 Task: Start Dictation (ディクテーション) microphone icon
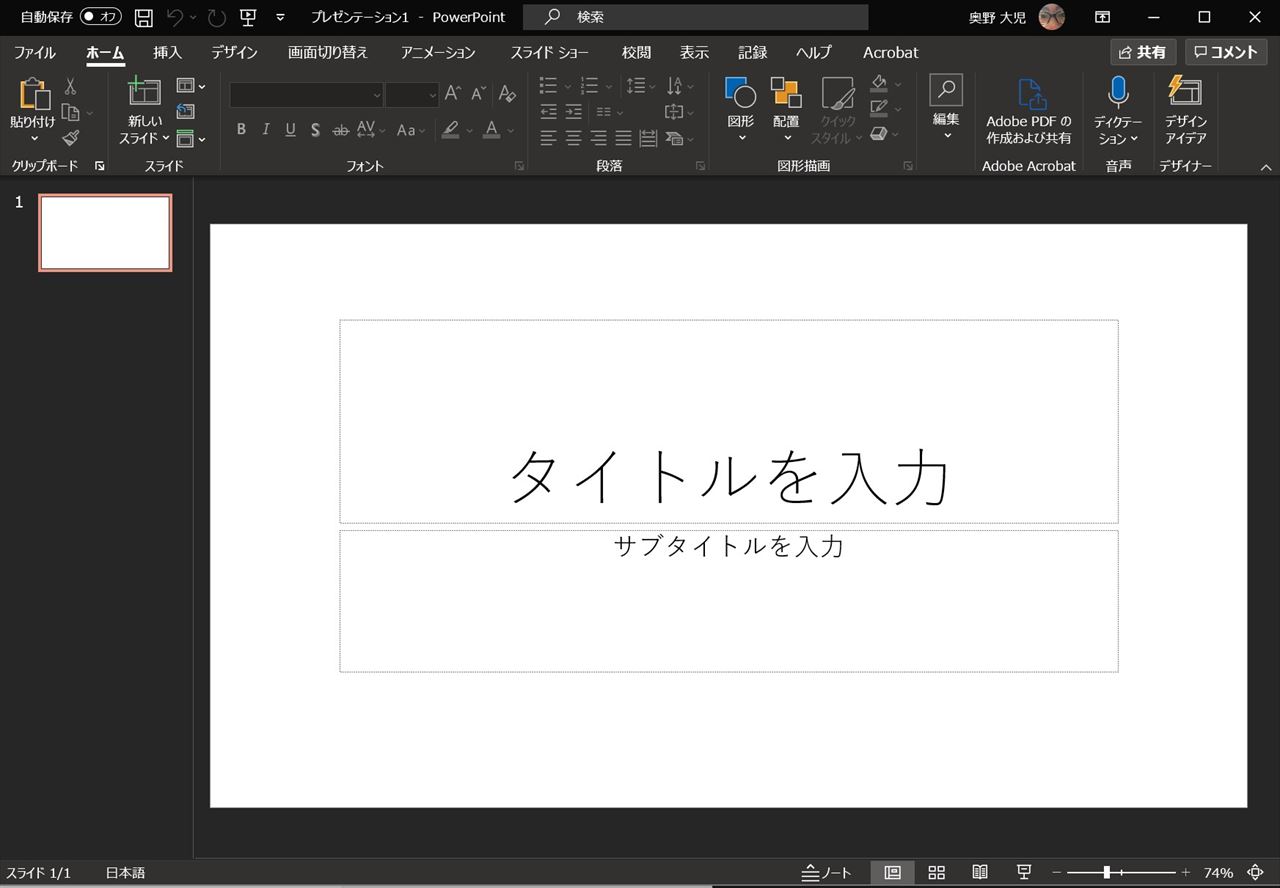1118,92
